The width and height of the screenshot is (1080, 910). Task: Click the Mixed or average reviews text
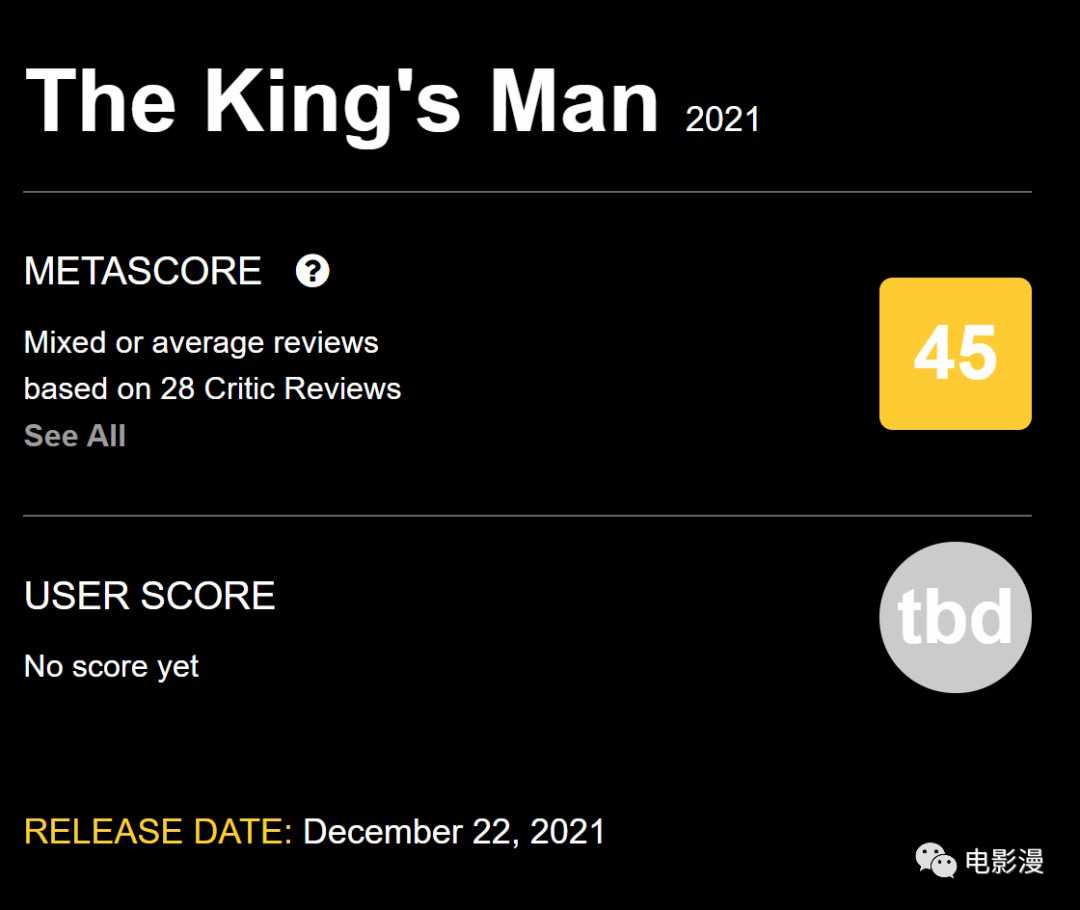point(201,342)
